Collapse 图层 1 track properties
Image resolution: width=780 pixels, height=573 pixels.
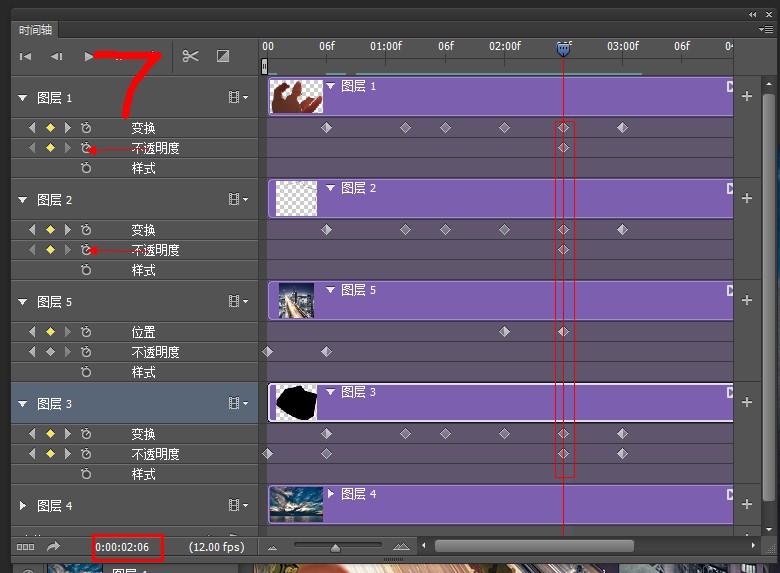pos(22,98)
